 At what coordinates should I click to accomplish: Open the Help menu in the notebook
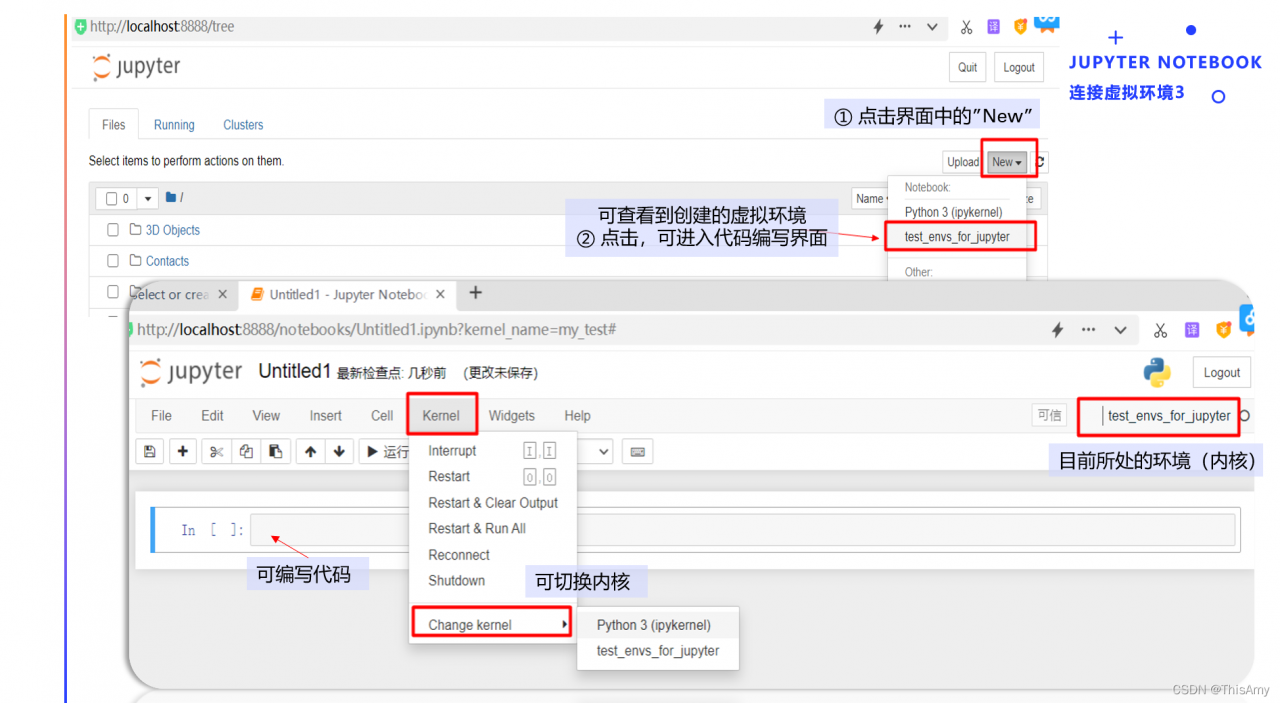[x=577, y=416]
